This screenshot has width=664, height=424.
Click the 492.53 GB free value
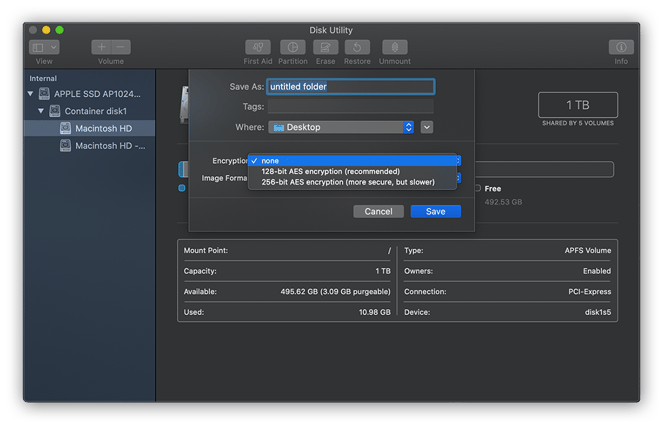pyautogui.click(x=503, y=202)
